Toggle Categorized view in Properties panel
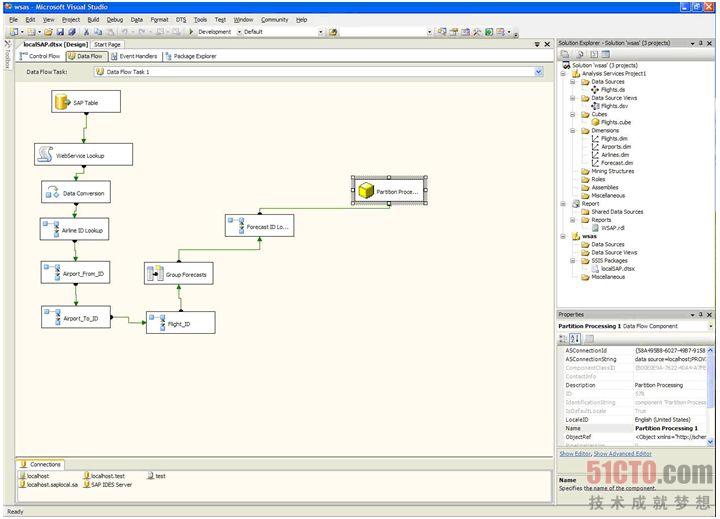720x519 pixels. pos(564,338)
